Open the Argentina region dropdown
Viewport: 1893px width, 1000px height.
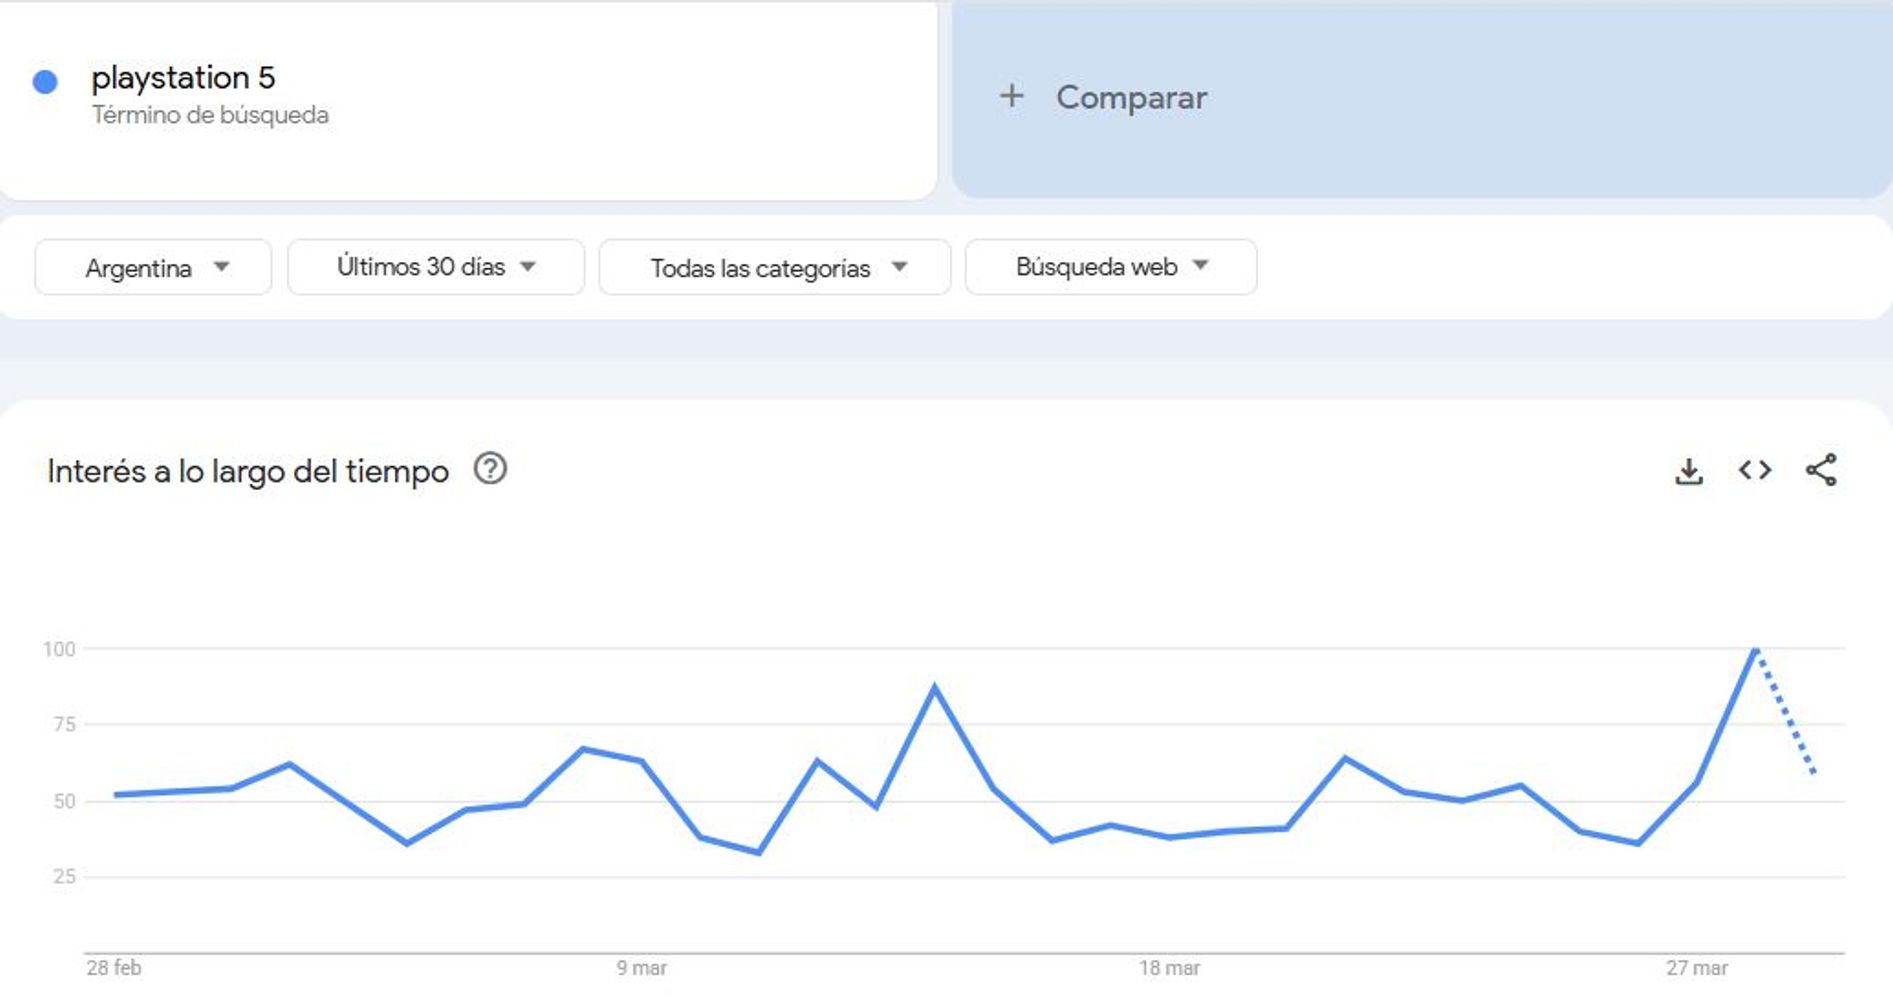pyautogui.click(x=153, y=267)
